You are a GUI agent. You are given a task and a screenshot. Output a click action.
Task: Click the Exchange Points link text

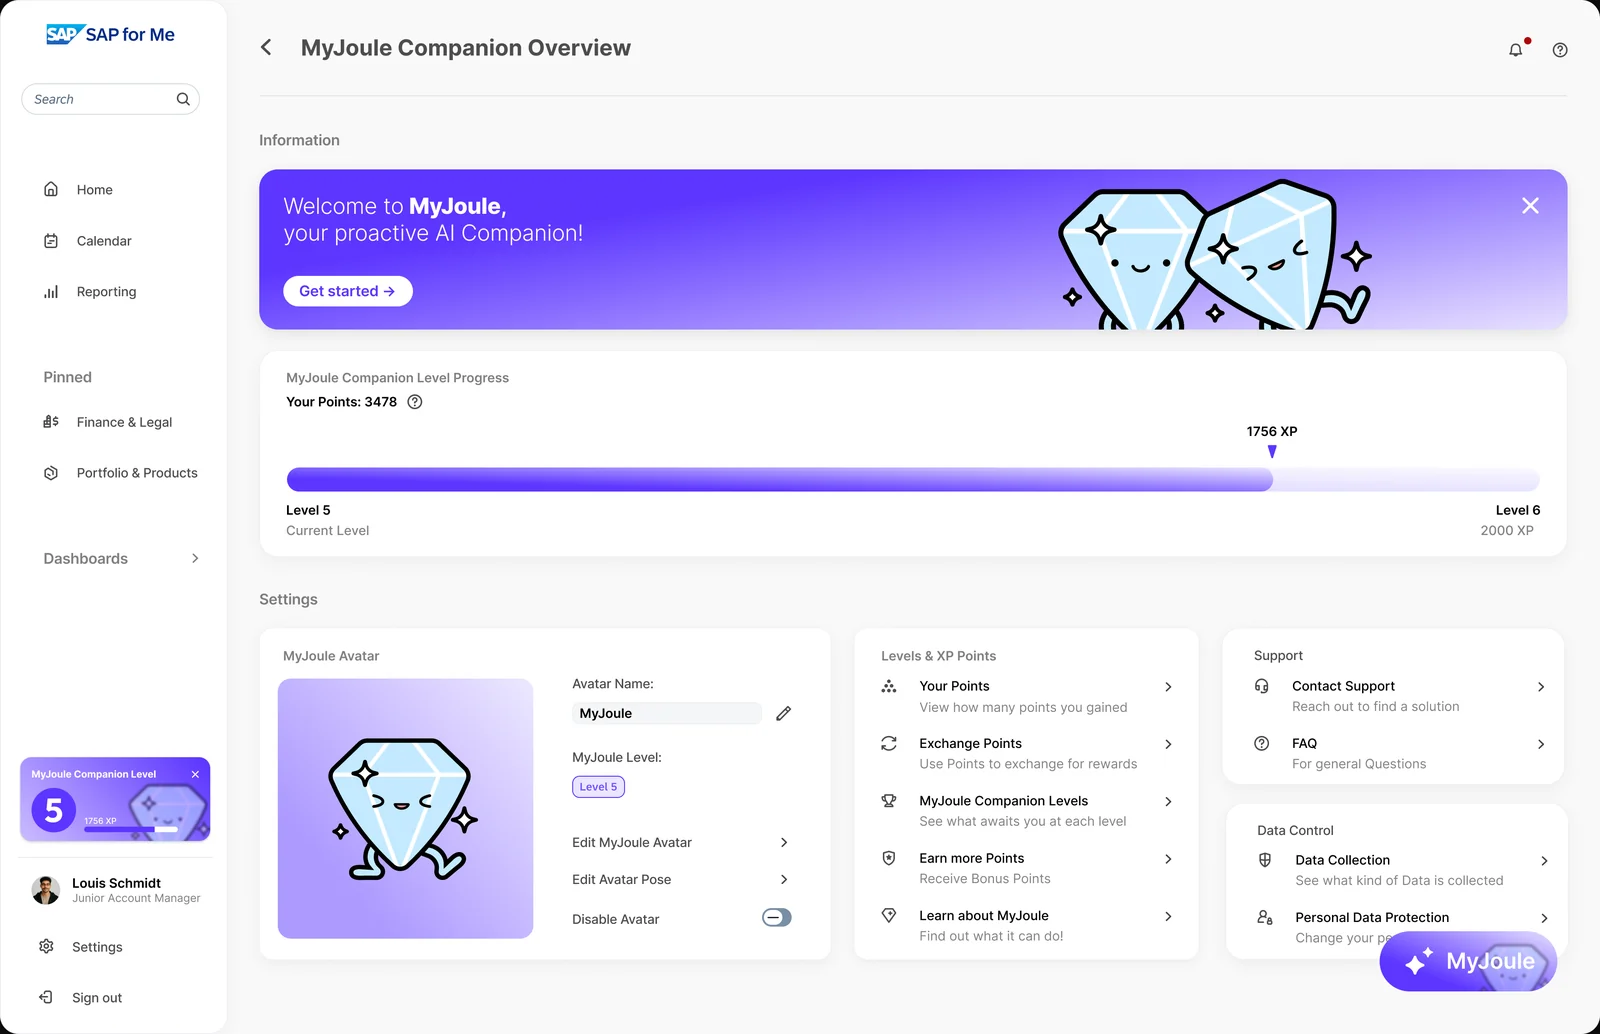pos(970,743)
